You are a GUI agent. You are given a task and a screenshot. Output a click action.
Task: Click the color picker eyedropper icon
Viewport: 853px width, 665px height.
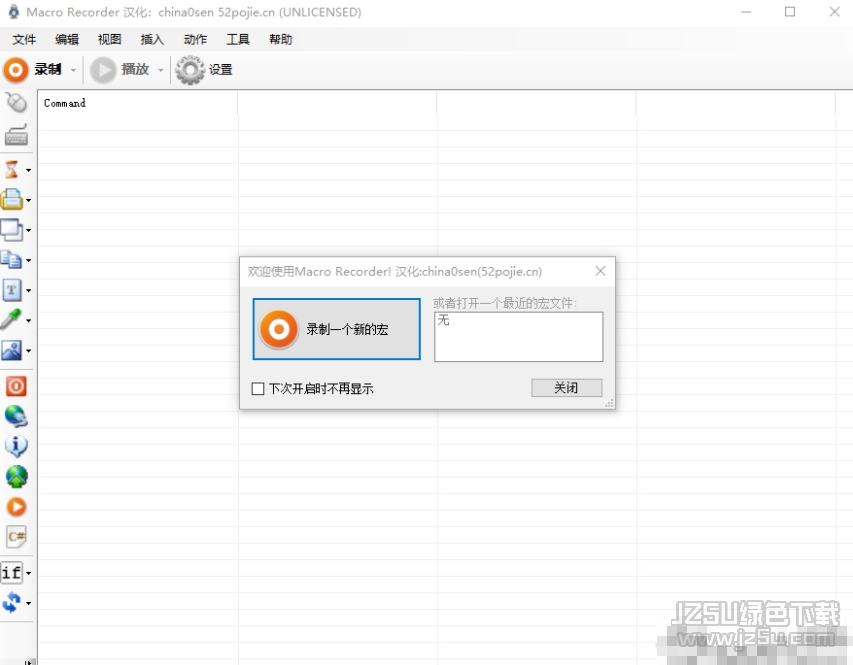[11, 319]
